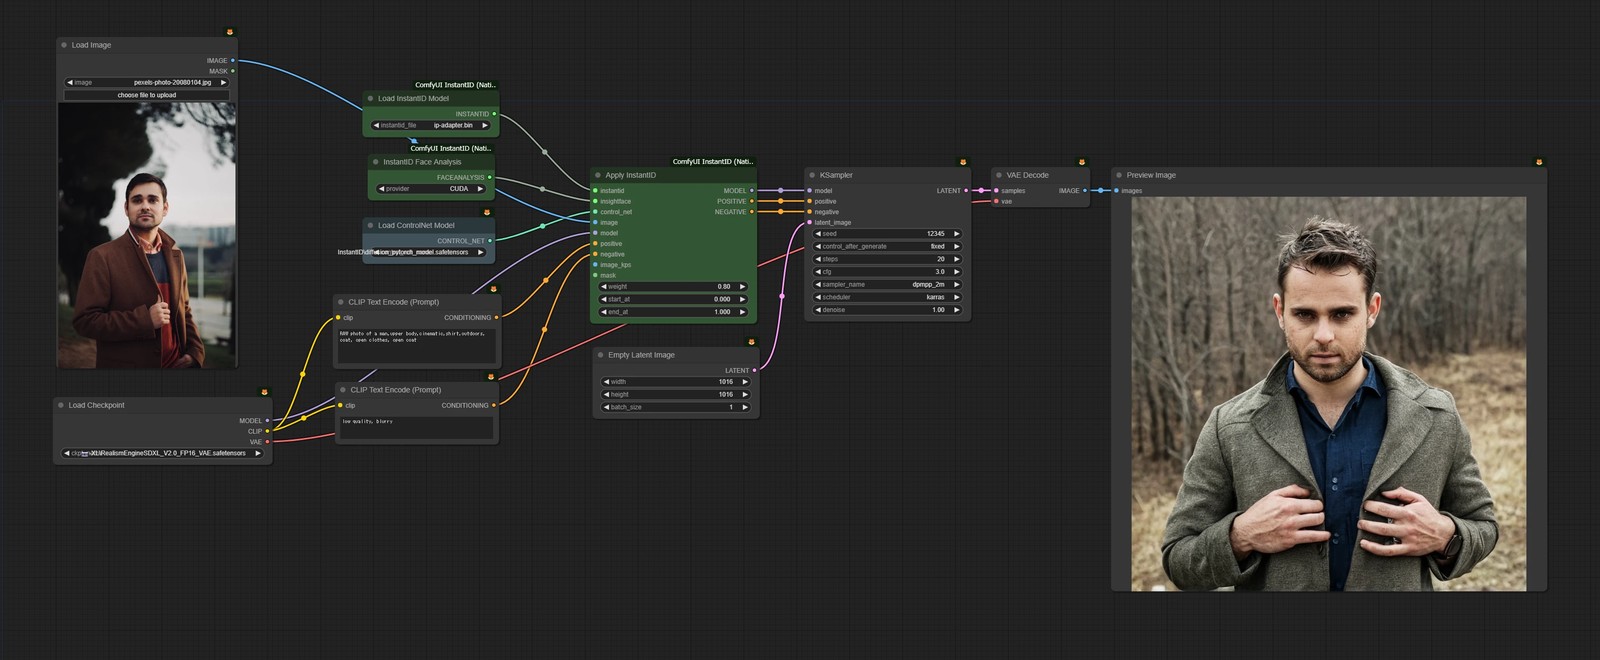The width and height of the screenshot is (1600, 660).
Task: Open the provider dropdown showing CUDA
Action: (431, 188)
